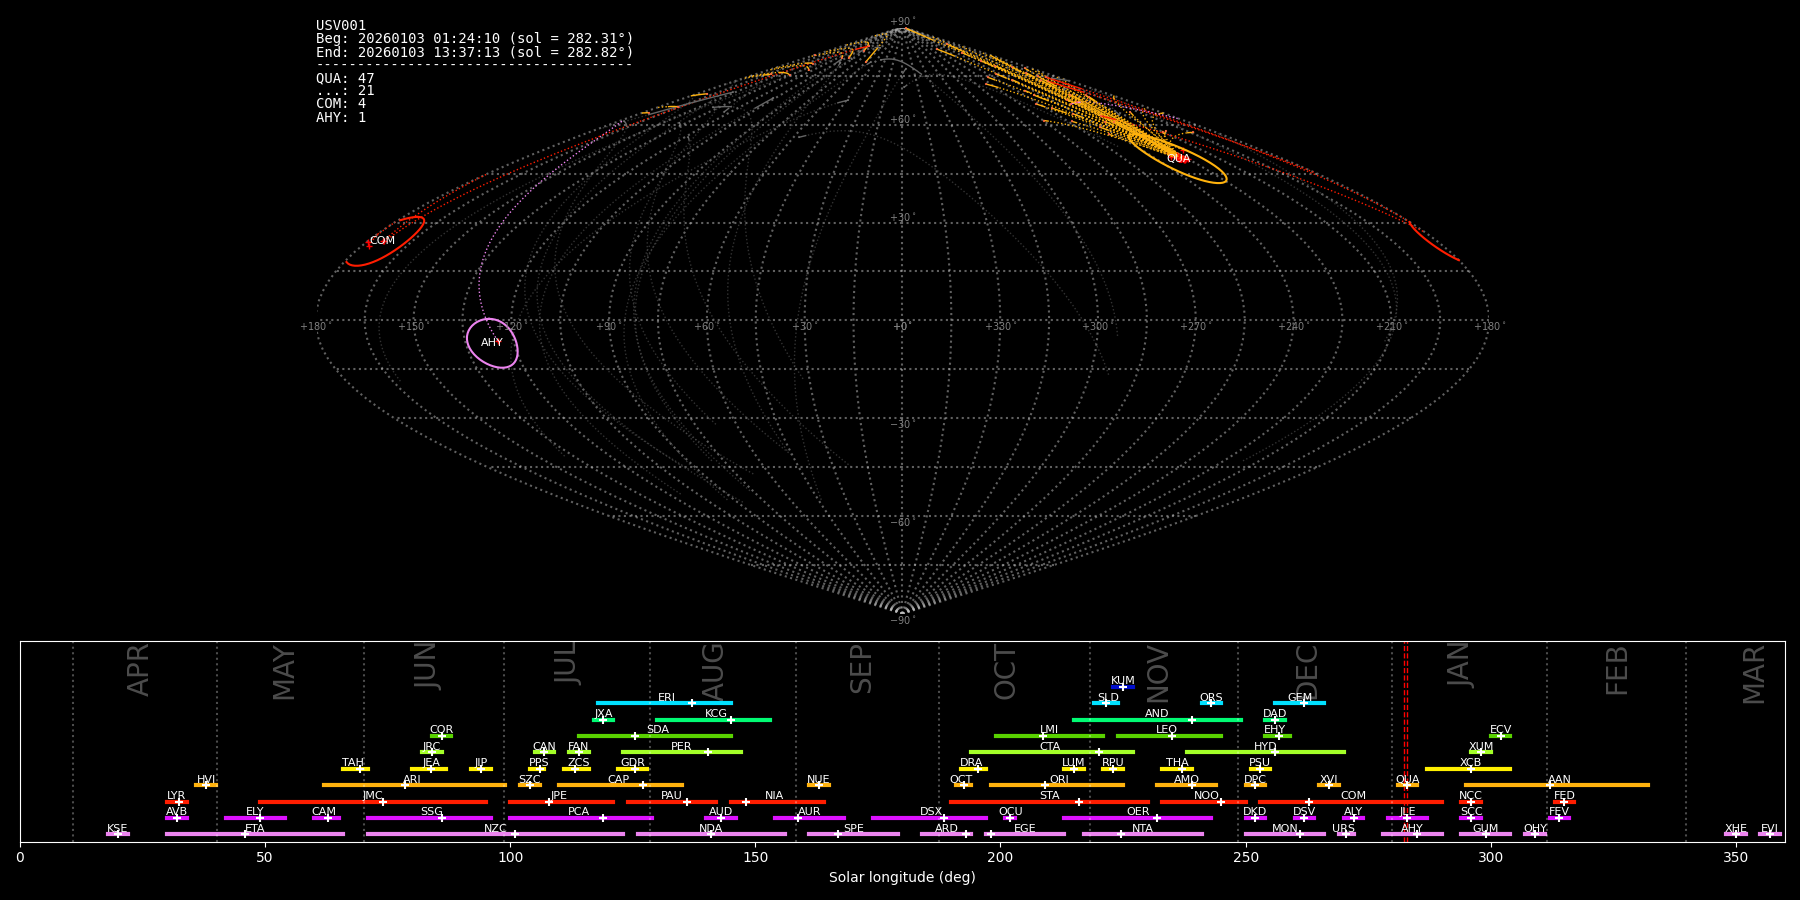Click the QUA radiant ellipse label
Screen dimensions: 1800x900
1178,159
